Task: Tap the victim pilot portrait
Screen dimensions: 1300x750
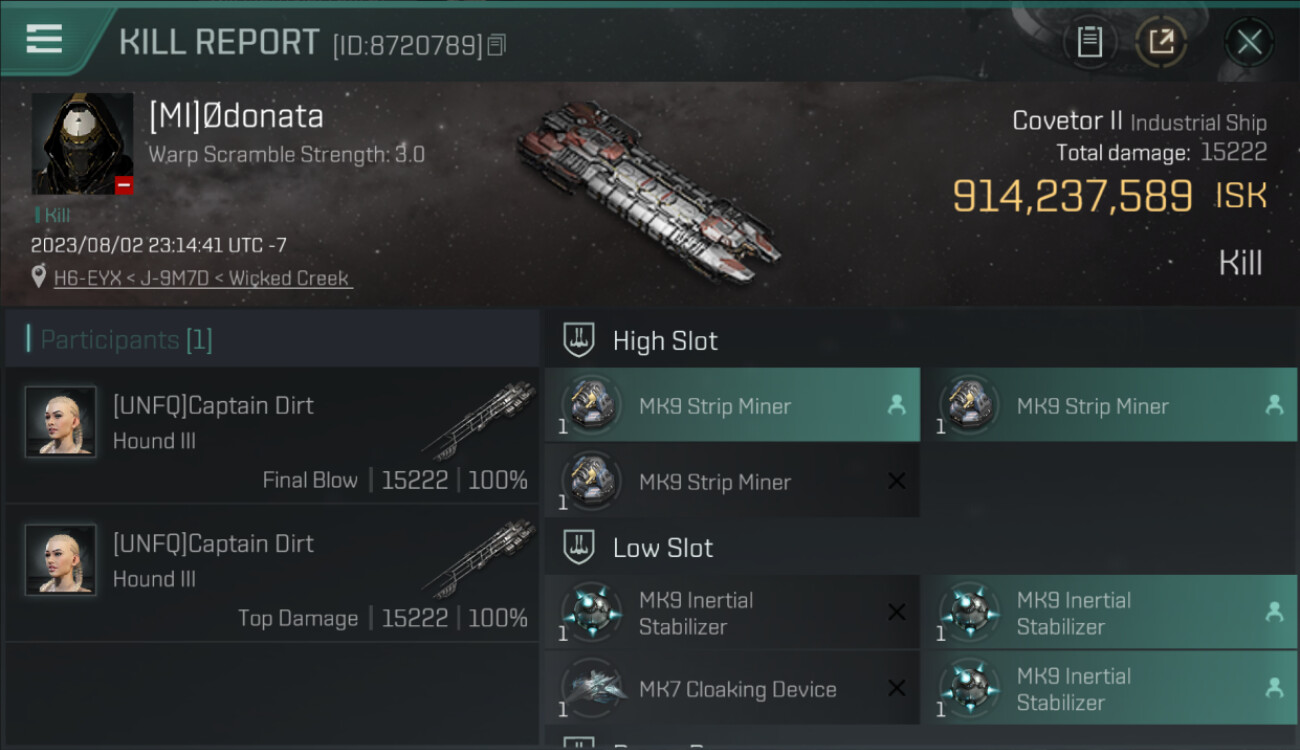Action: coord(82,144)
